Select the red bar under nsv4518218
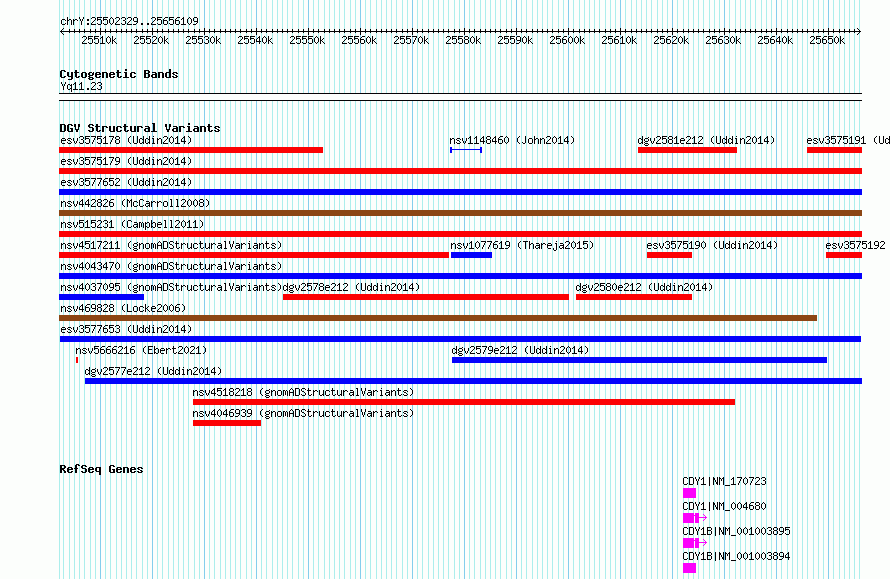This screenshot has width=890, height=579. pyautogui.click(x=464, y=402)
